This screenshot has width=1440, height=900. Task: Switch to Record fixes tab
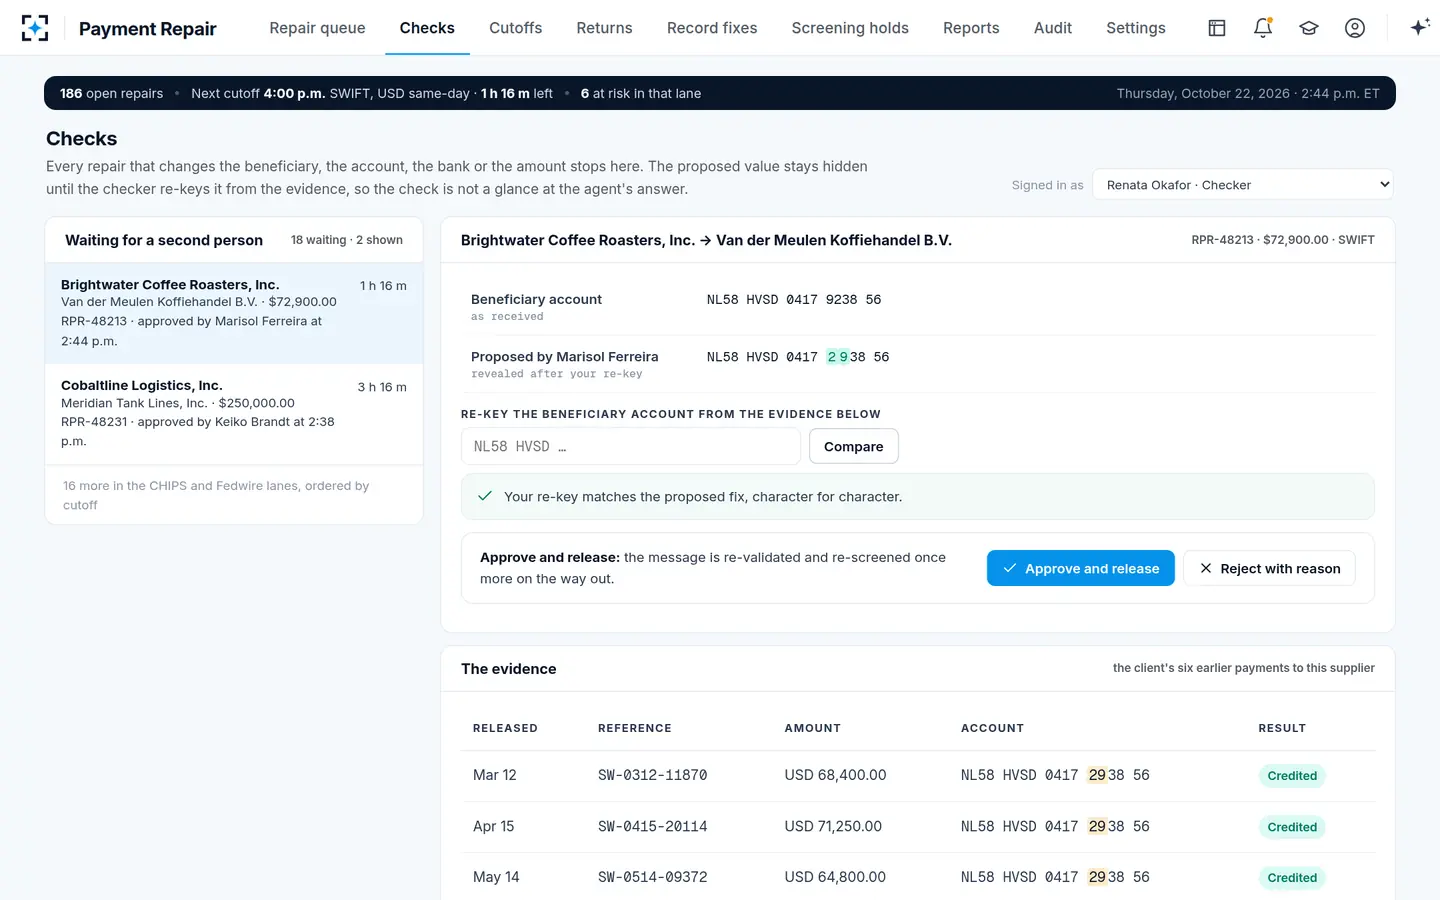point(712,28)
